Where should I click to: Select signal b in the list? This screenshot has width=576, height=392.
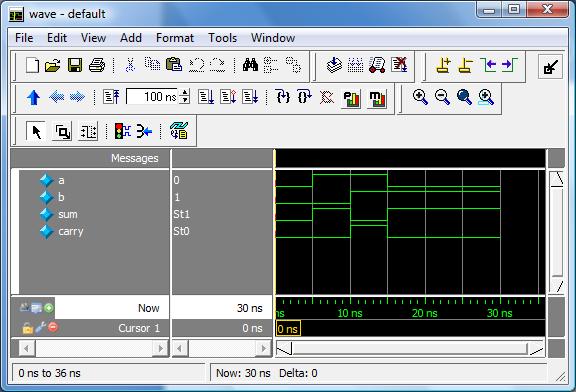[x=61, y=197]
